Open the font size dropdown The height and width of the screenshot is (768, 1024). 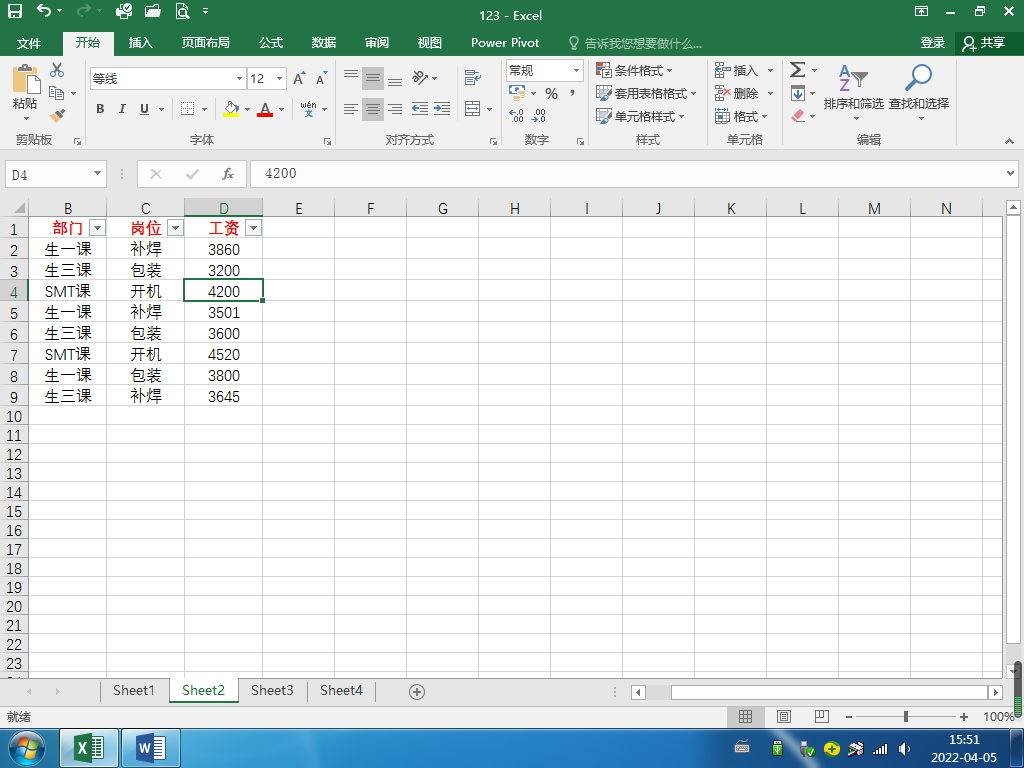coord(280,79)
